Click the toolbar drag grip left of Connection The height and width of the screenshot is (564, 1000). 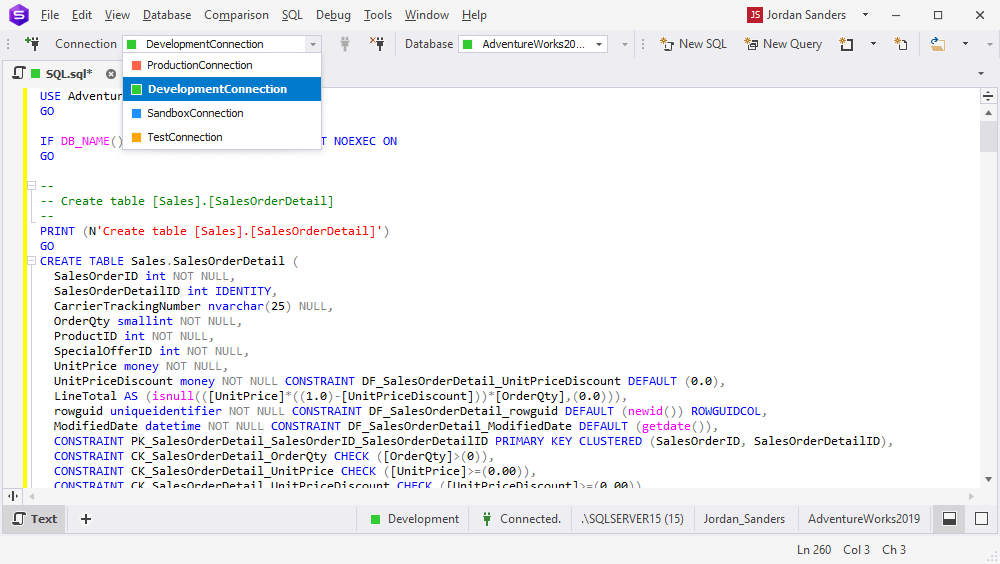[8, 44]
